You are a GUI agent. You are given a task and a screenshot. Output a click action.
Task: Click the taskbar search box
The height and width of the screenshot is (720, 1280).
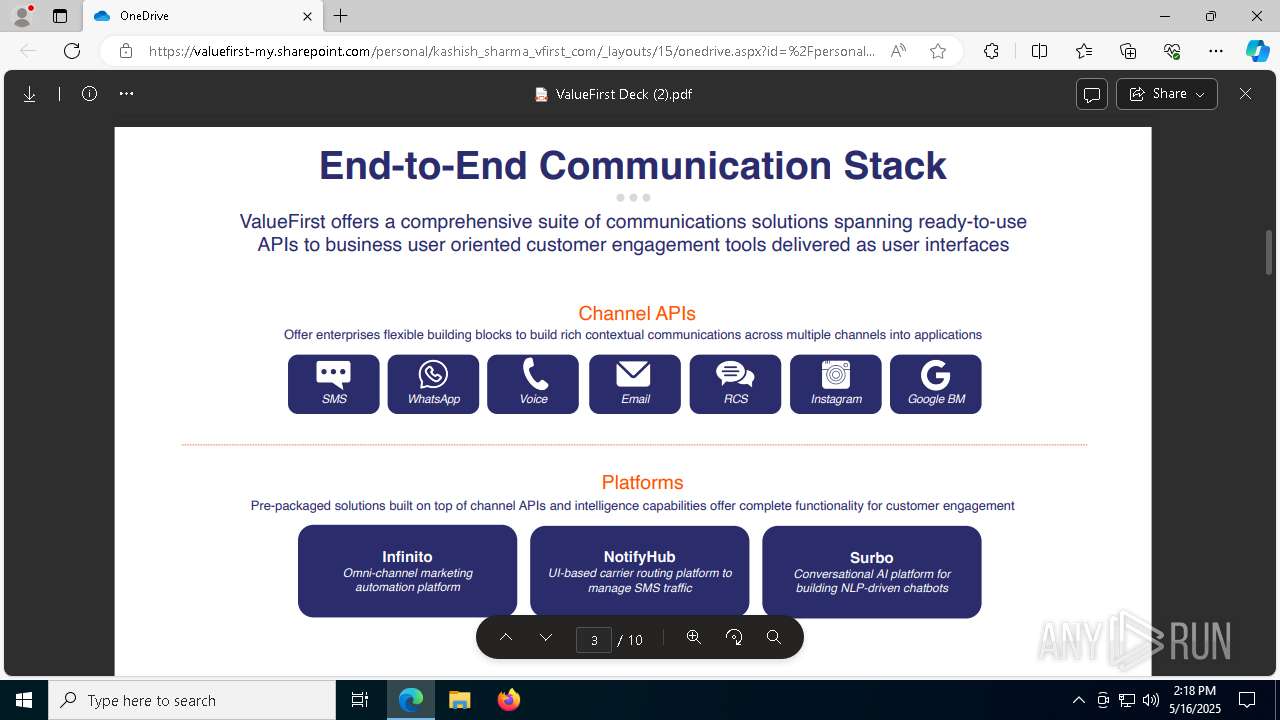(192, 700)
